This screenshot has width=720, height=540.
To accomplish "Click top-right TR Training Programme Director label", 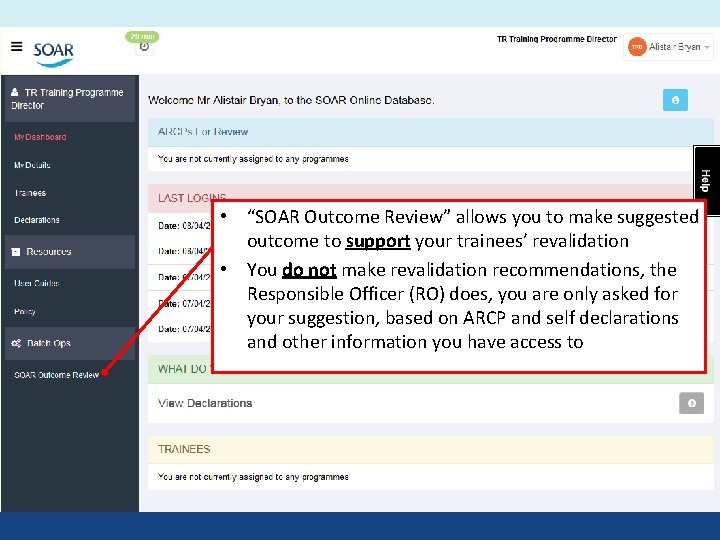I will [x=557, y=39].
